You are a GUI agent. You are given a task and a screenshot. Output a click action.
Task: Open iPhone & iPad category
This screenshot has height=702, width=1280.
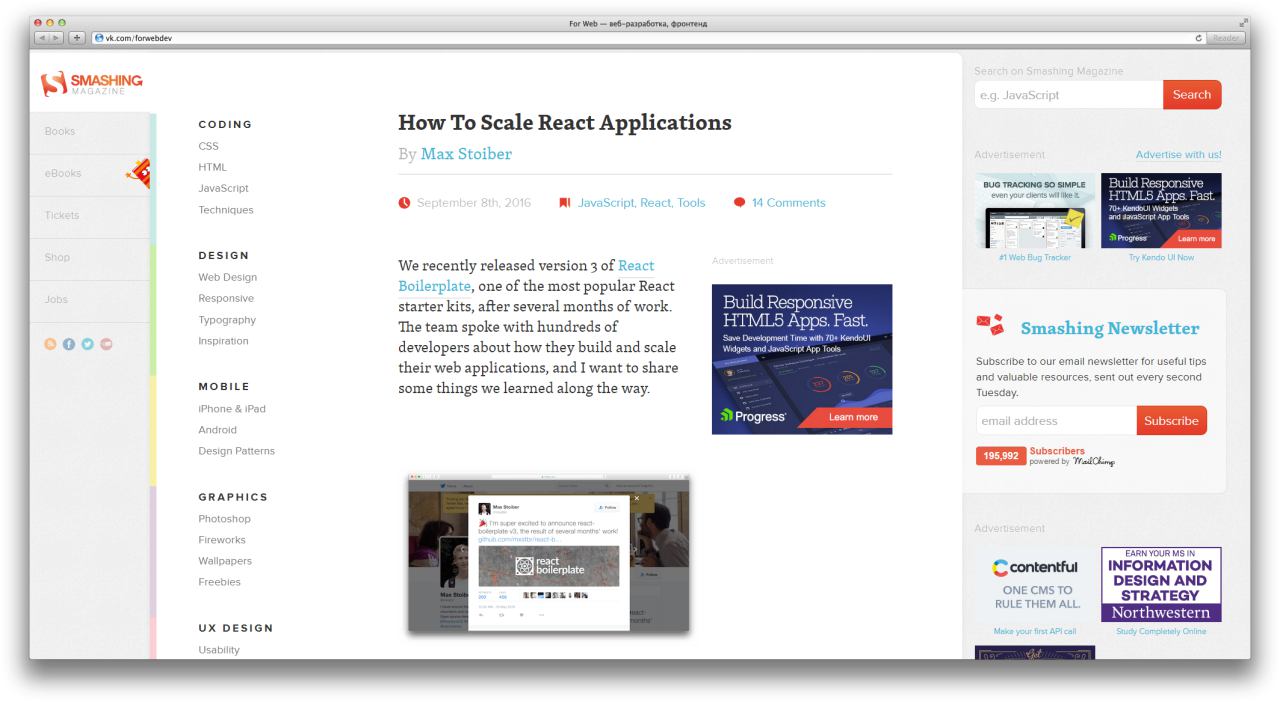click(x=232, y=408)
